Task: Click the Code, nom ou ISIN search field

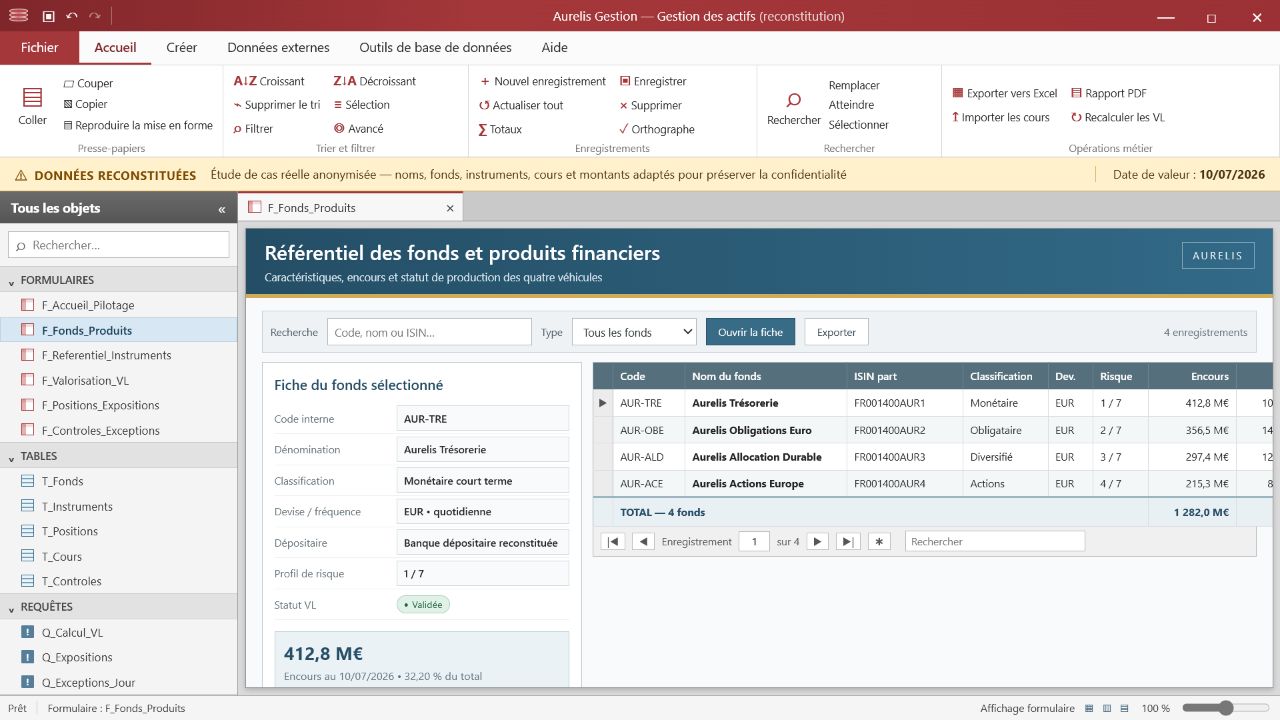Action: 429,332
